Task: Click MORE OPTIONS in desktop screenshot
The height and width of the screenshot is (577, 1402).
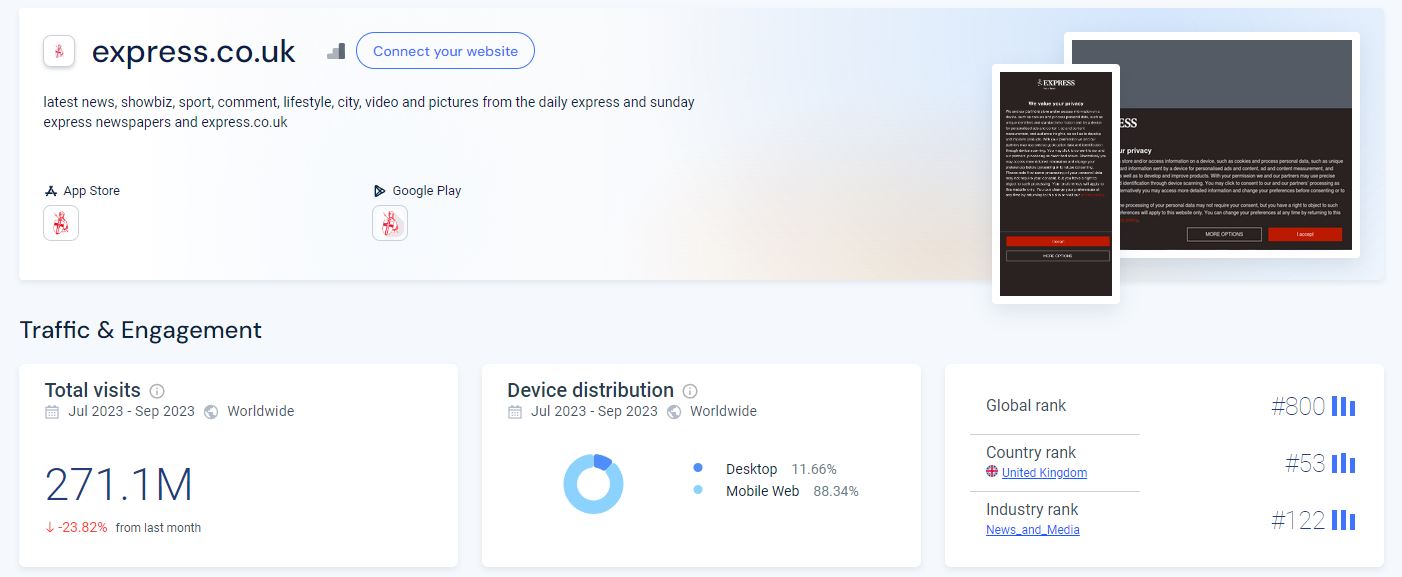Action: point(1224,234)
